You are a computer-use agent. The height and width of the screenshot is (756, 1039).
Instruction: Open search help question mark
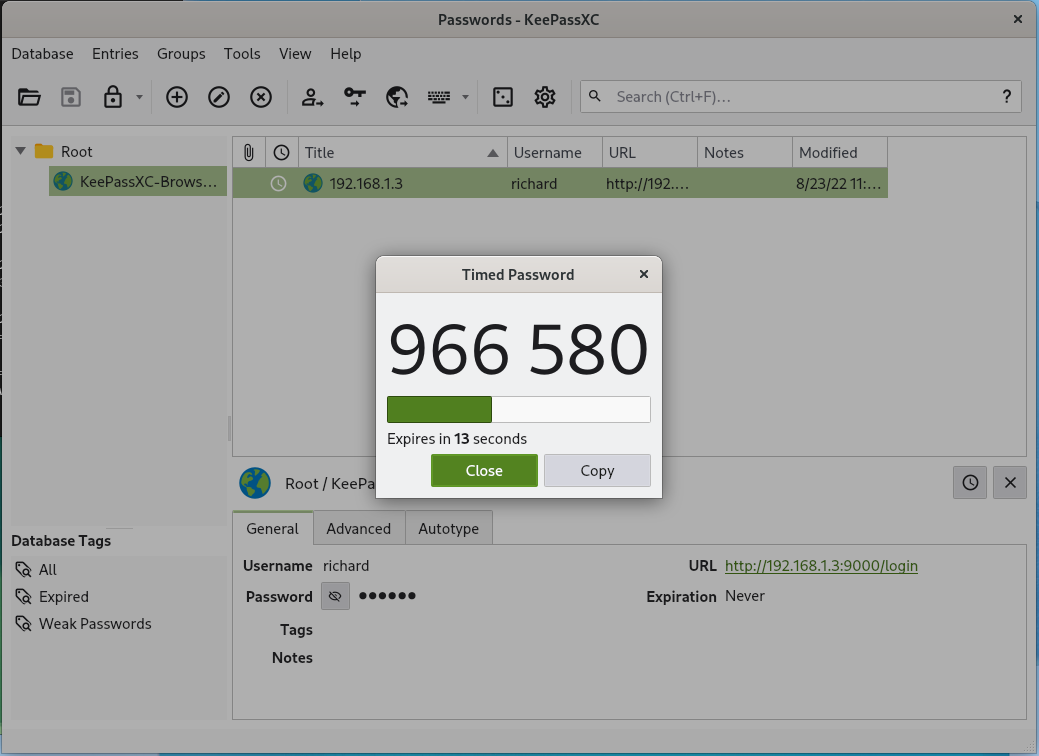pos(1007,97)
